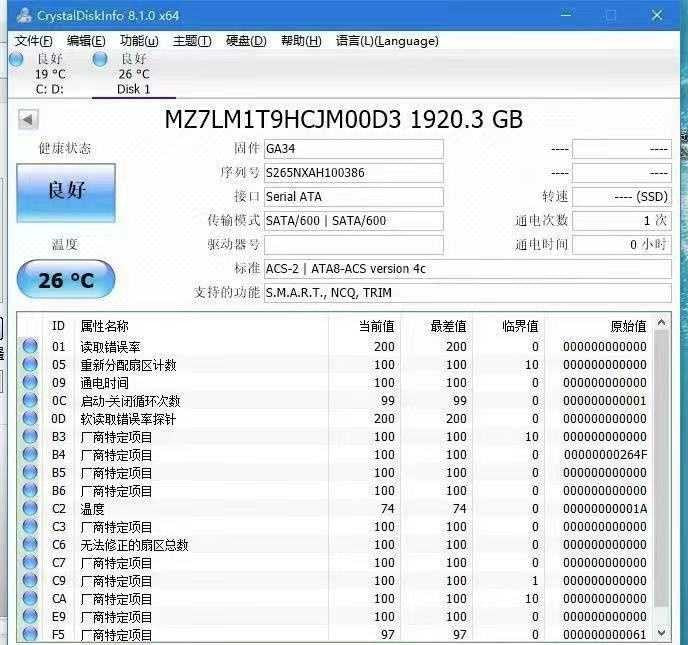This screenshot has width=688, height=645.
Task: Click the 最差值 column header
Action: (448, 326)
